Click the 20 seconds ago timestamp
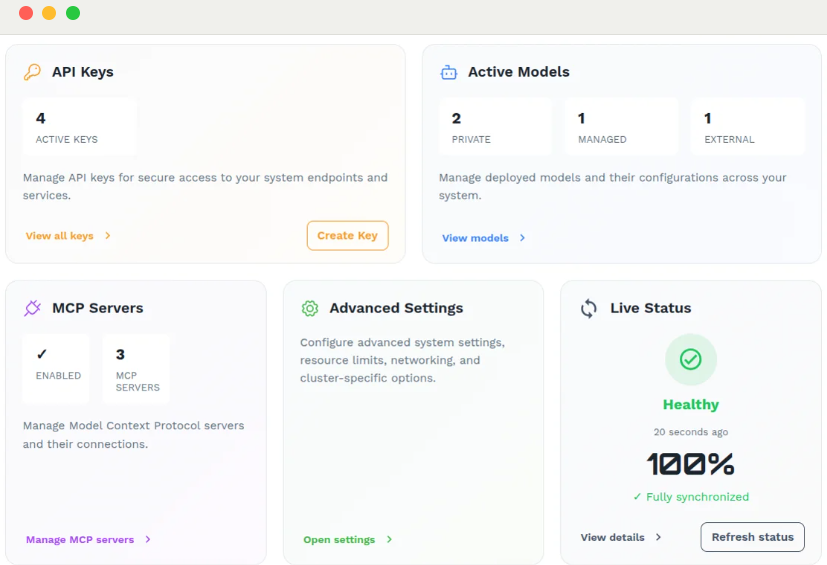 (x=691, y=432)
